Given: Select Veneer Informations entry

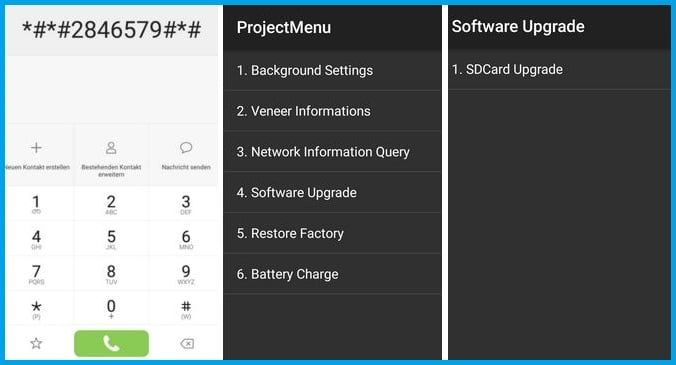Looking at the screenshot, I should [332, 111].
